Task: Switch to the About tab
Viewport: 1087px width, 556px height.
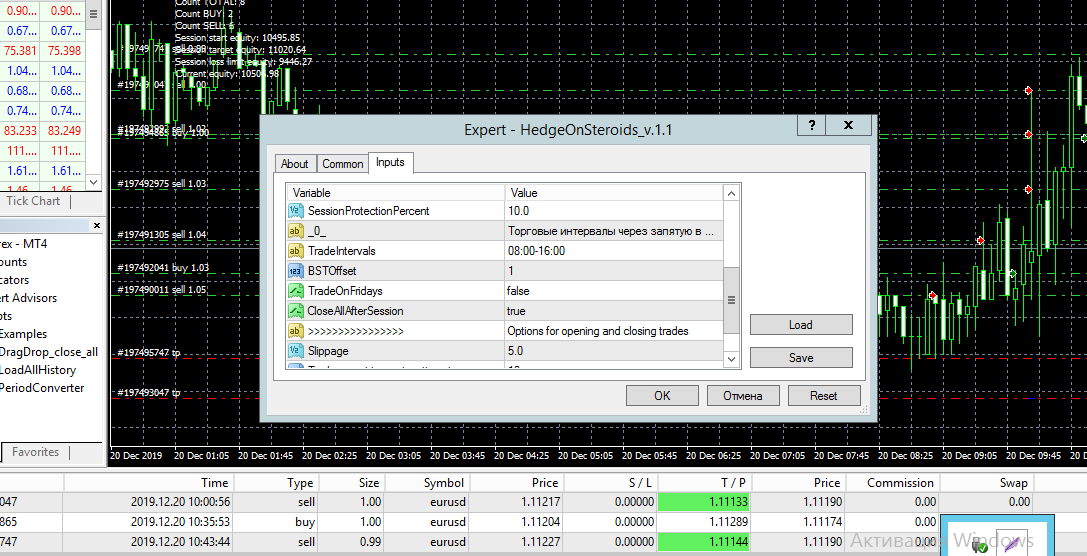Action: pos(295,164)
